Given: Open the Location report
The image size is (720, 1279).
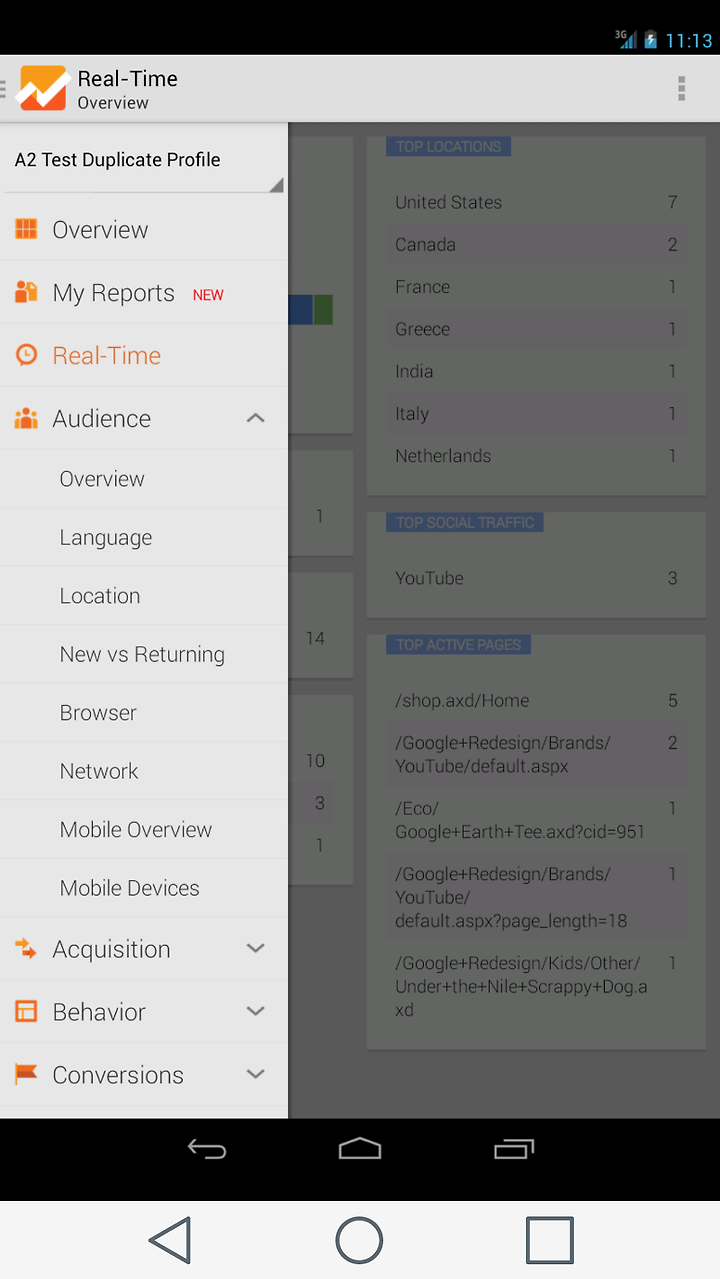Looking at the screenshot, I should [144, 595].
